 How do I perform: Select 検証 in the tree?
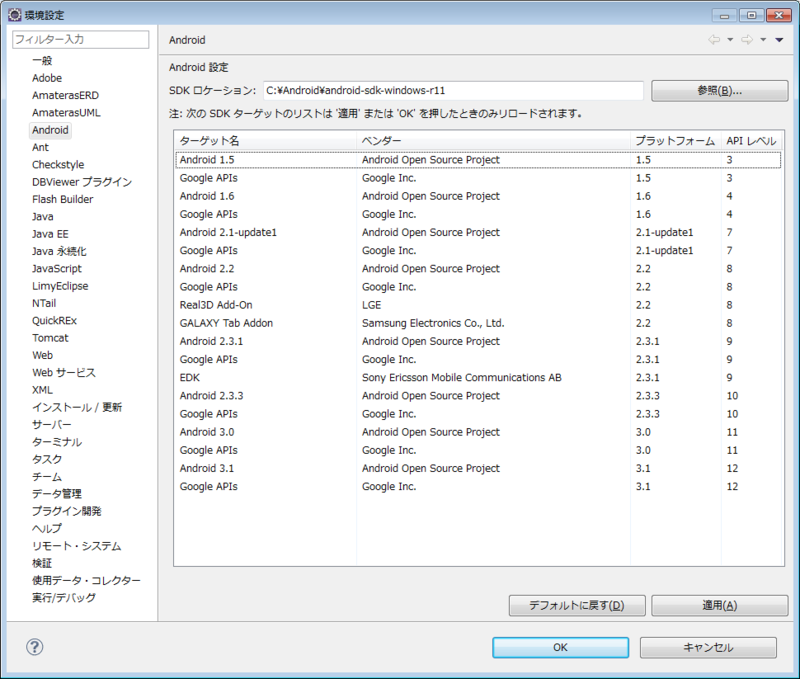pyautogui.click(x=42, y=564)
